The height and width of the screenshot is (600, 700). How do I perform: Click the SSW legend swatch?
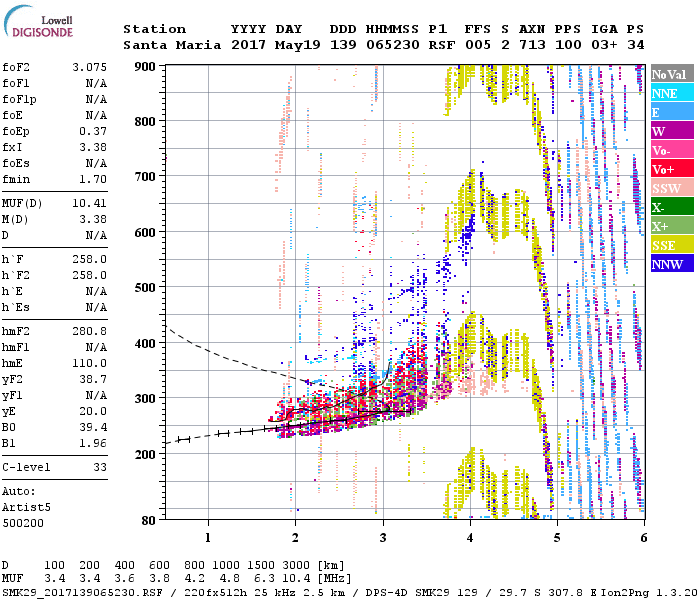(672, 188)
